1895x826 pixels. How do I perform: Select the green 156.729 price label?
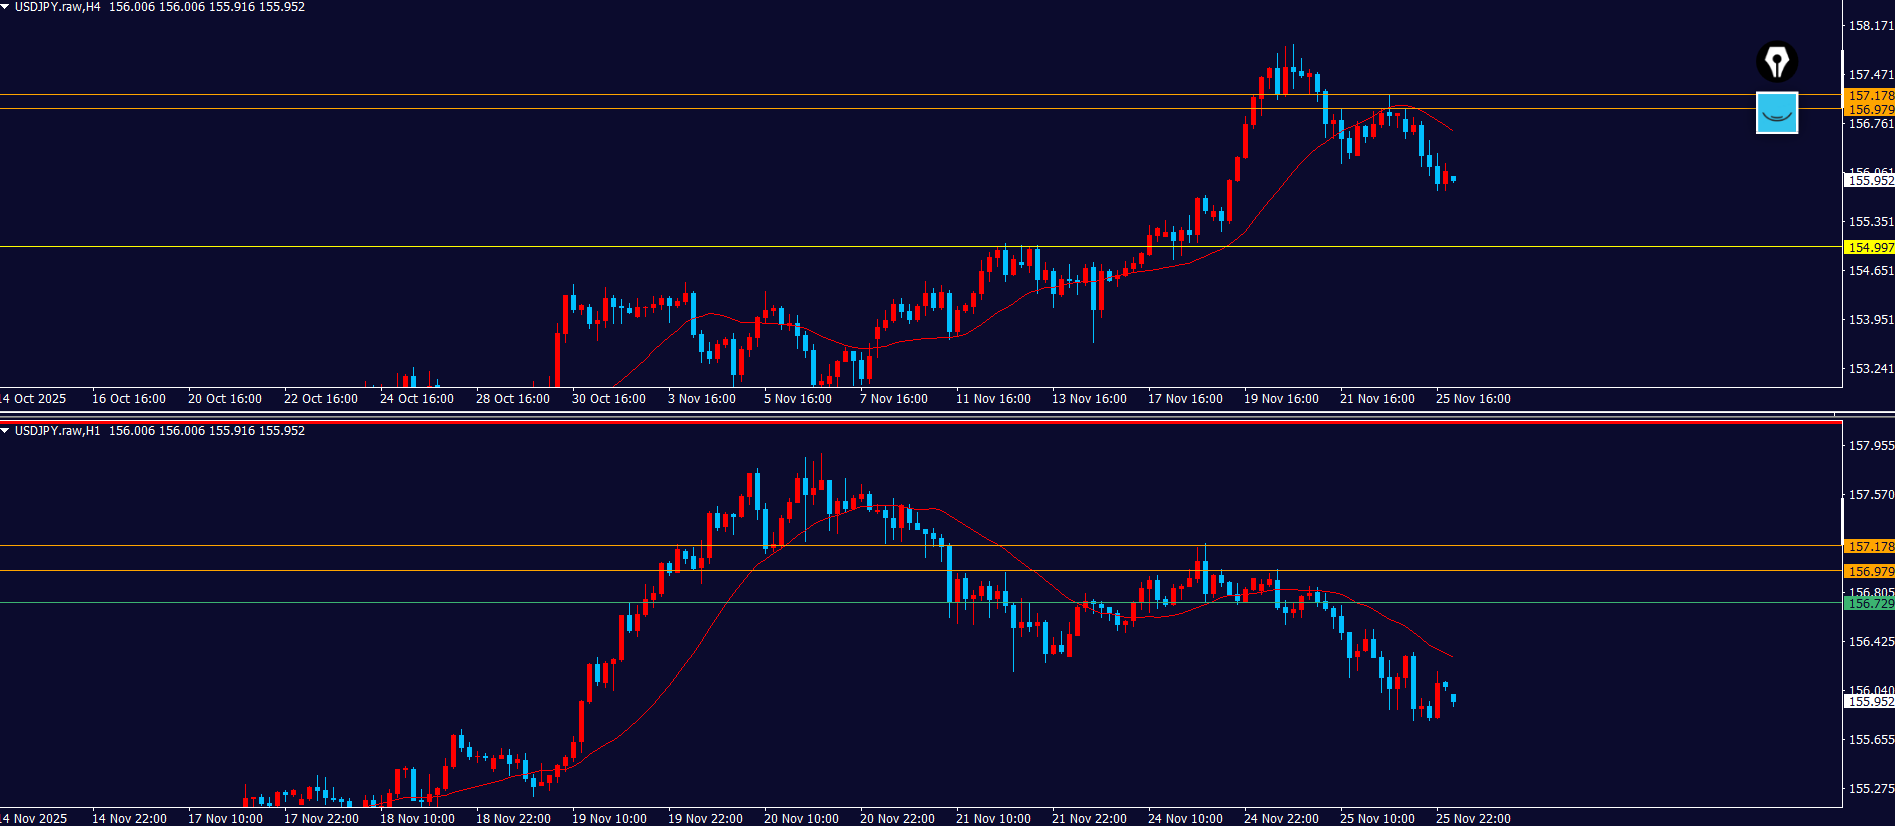coord(1868,603)
